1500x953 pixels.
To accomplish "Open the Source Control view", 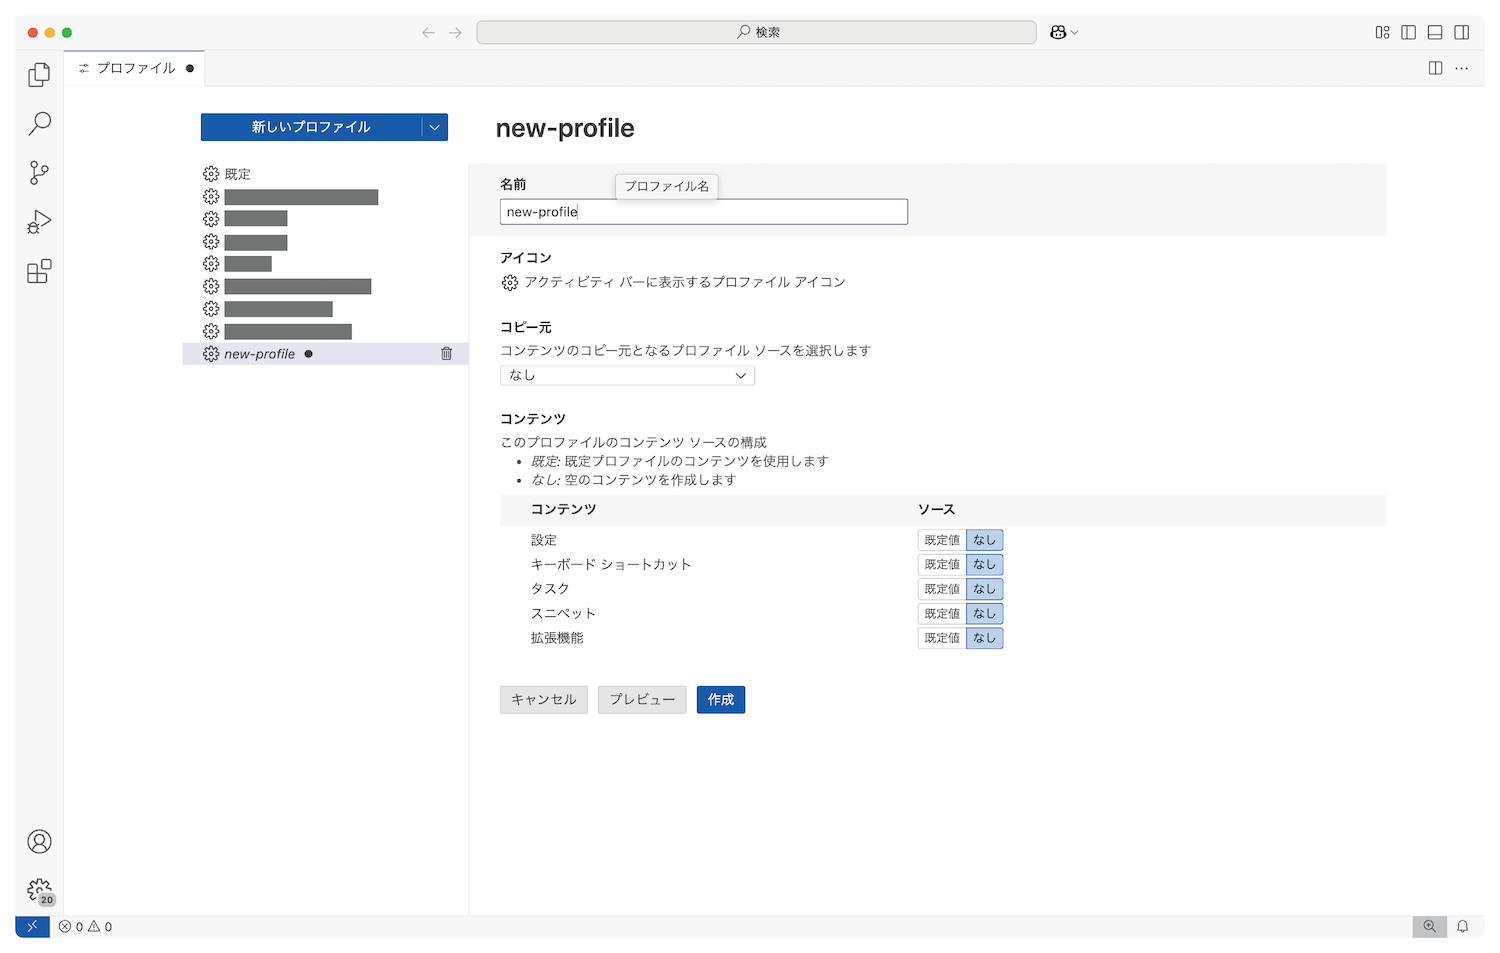I will click(39, 173).
